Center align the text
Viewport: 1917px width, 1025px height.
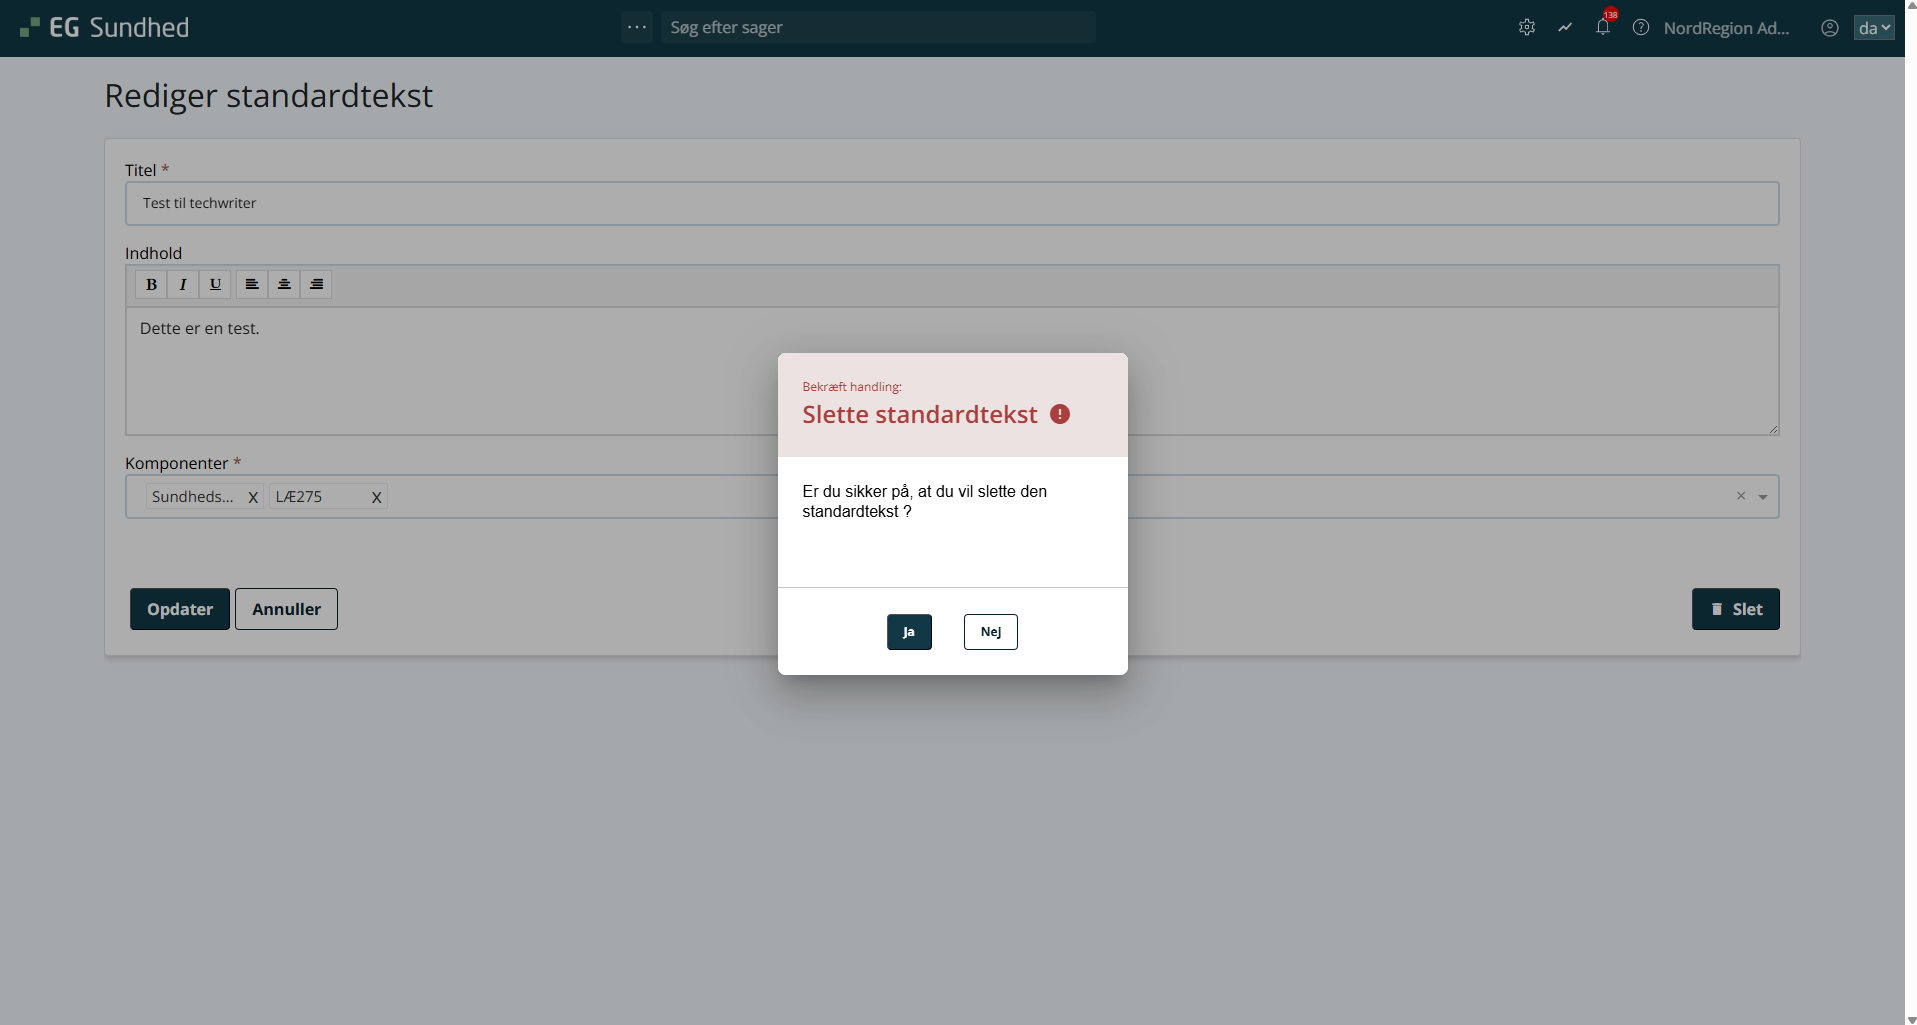pyautogui.click(x=284, y=285)
